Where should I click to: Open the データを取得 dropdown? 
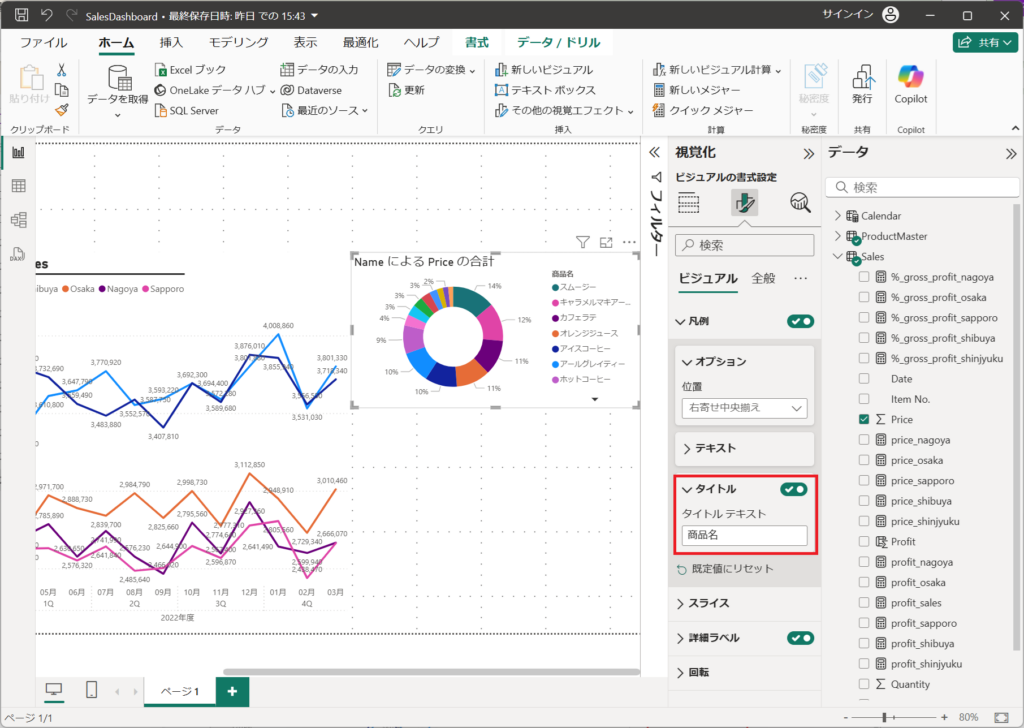pyautogui.click(x=118, y=92)
